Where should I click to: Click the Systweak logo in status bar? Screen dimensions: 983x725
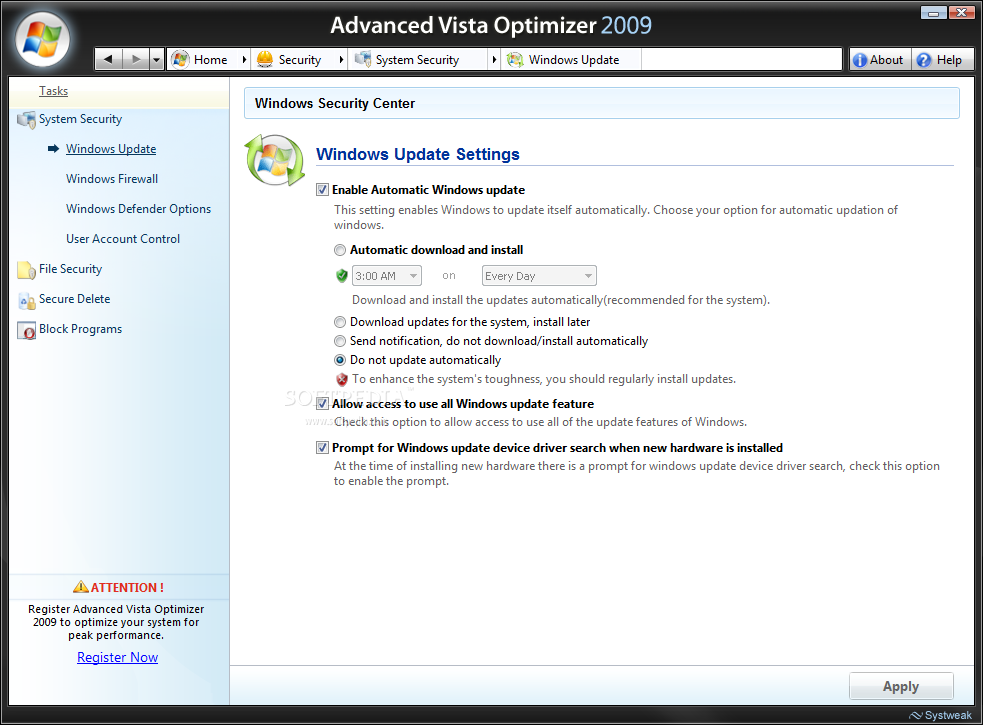click(941, 715)
